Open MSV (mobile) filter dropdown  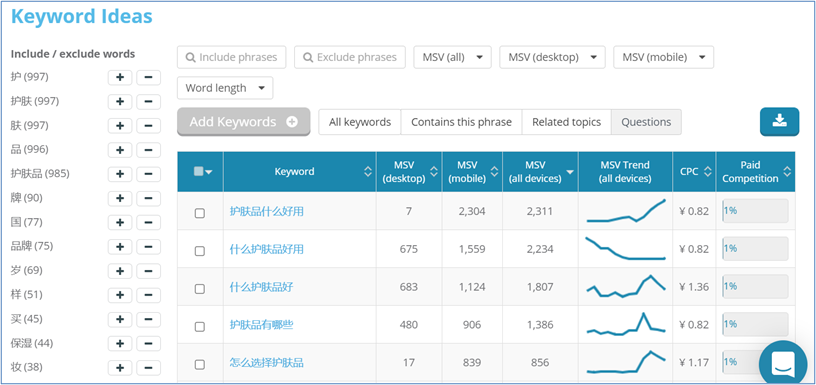point(664,57)
